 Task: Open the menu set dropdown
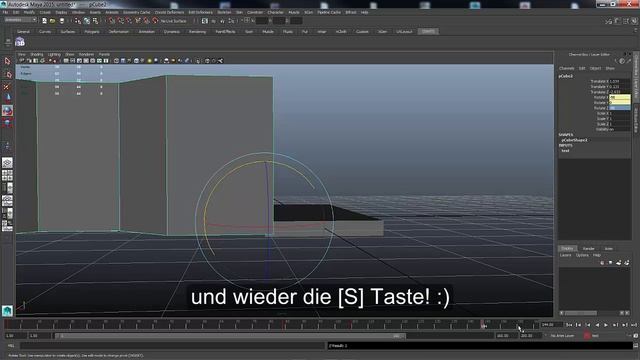click(20, 20)
